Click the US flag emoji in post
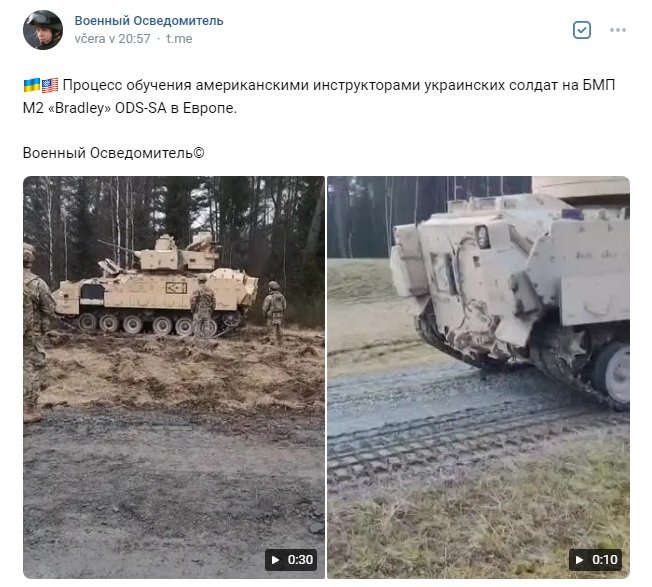Viewport: 652px width, 587px height. tap(50, 85)
